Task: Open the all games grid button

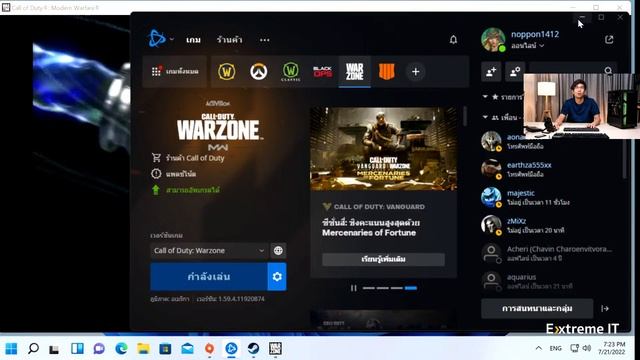Action: tap(175, 71)
